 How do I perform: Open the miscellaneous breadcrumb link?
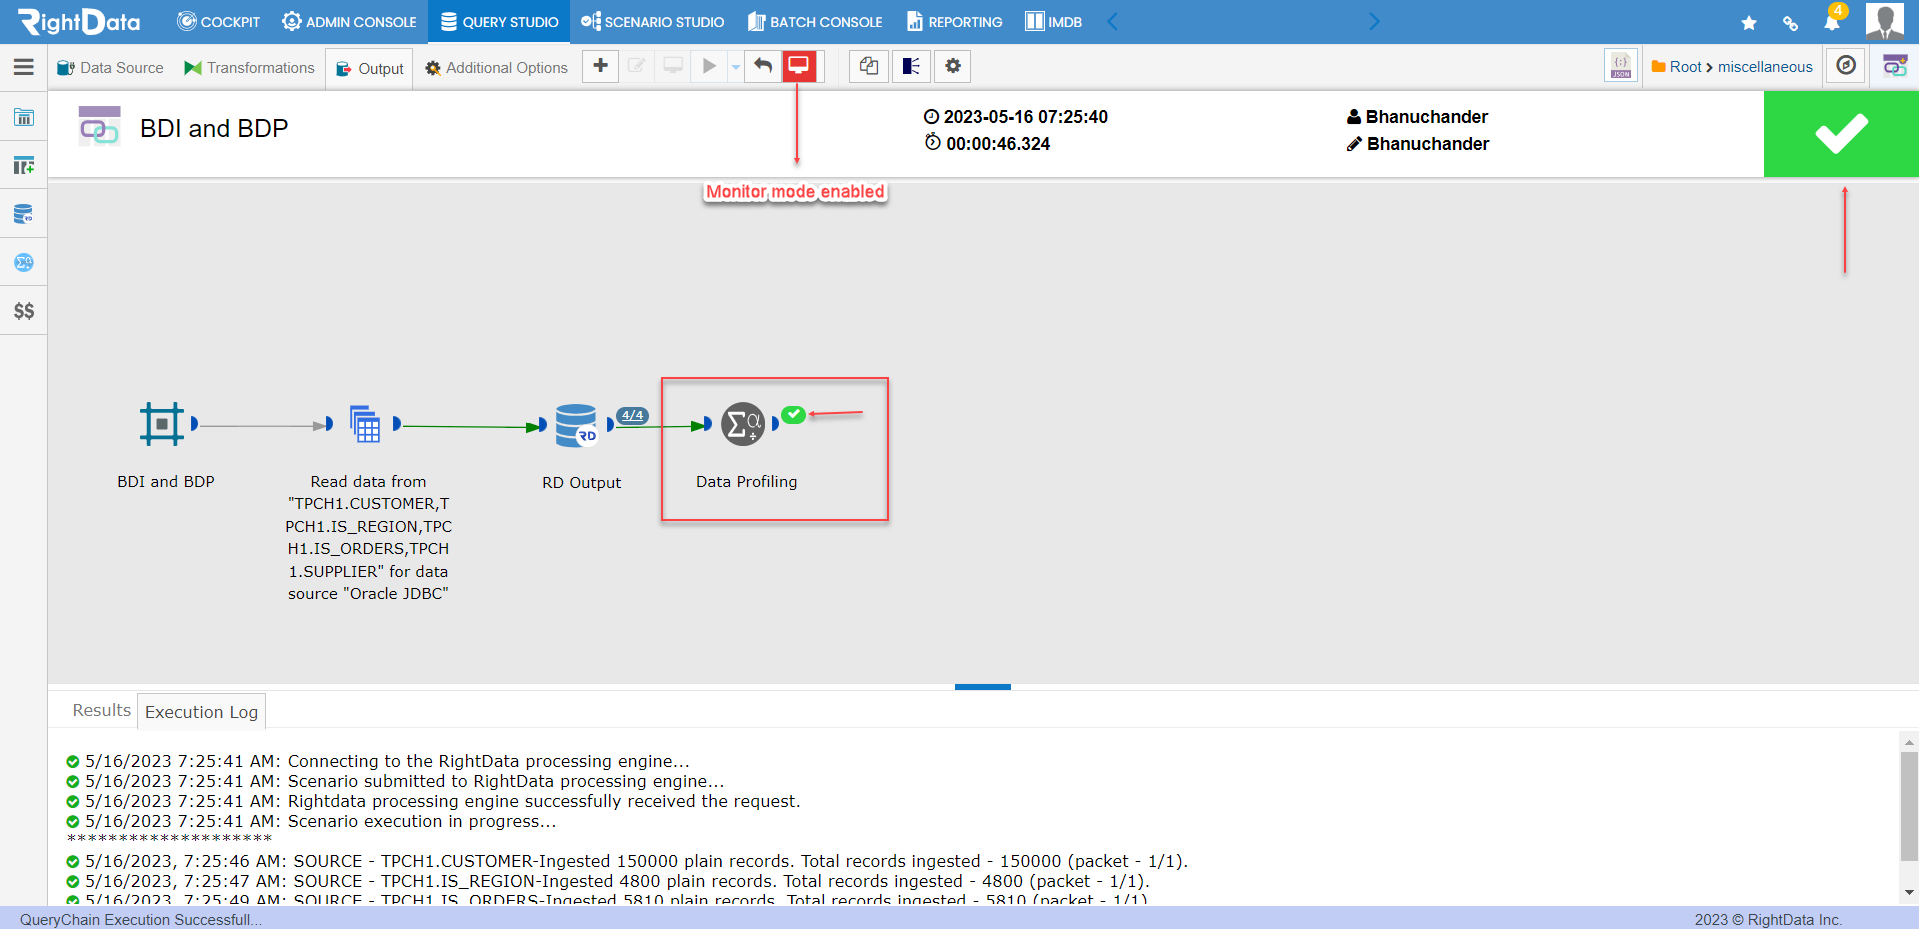point(1764,66)
